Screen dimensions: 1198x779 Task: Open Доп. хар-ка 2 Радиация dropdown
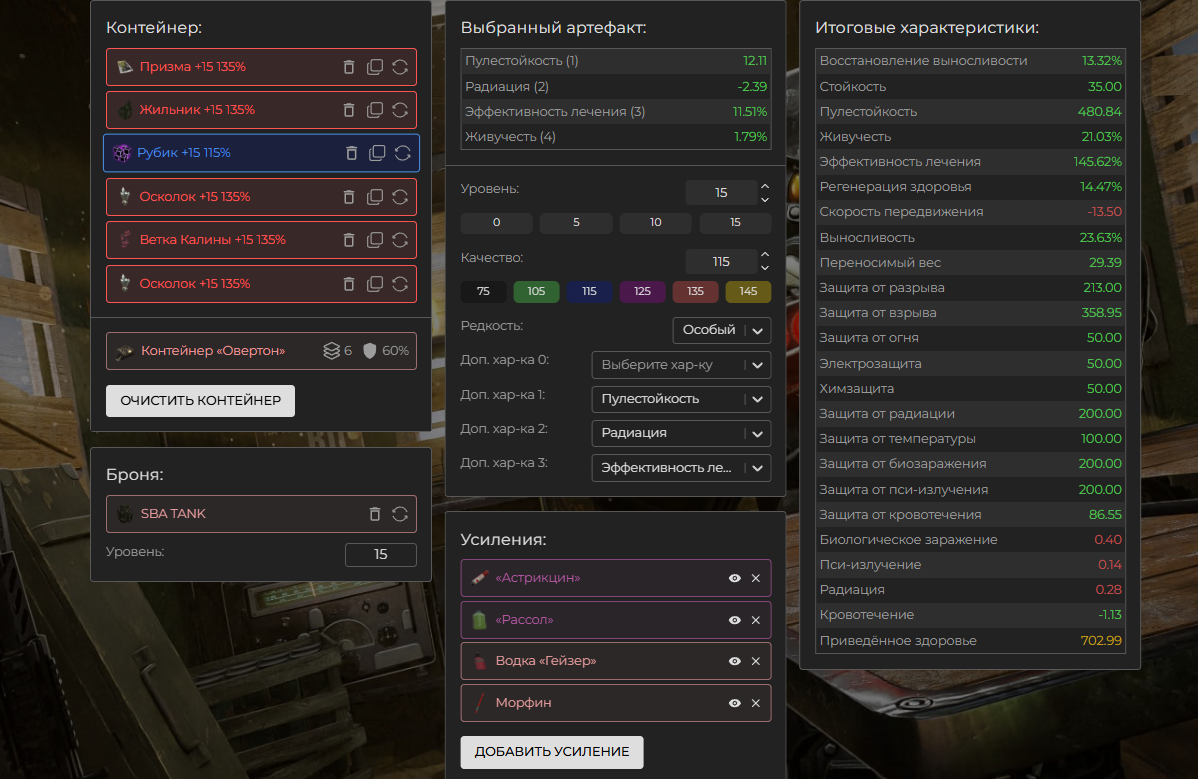click(x=681, y=433)
